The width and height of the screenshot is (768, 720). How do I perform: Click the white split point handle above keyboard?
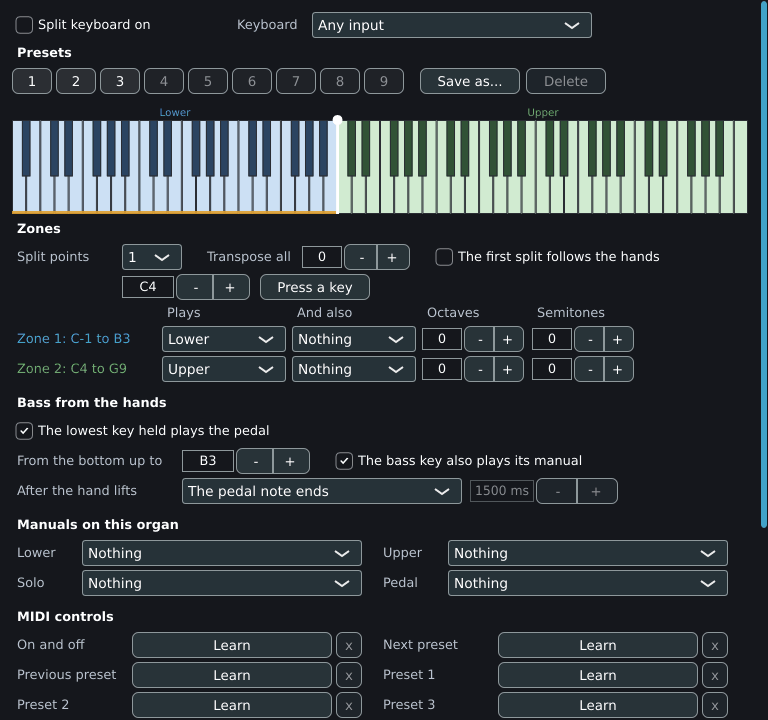click(x=337, y=120)
